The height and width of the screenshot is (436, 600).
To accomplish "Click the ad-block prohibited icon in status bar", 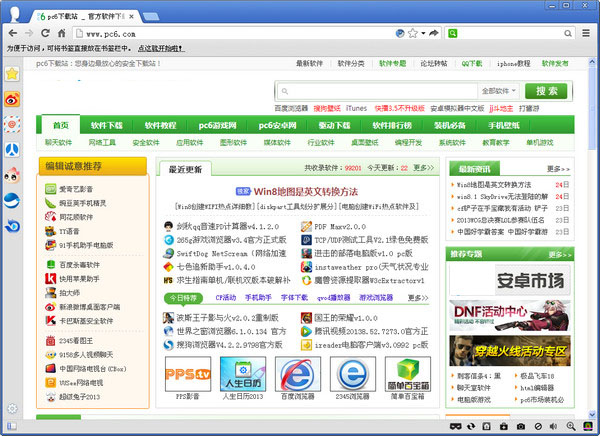I will click(538, 426).
